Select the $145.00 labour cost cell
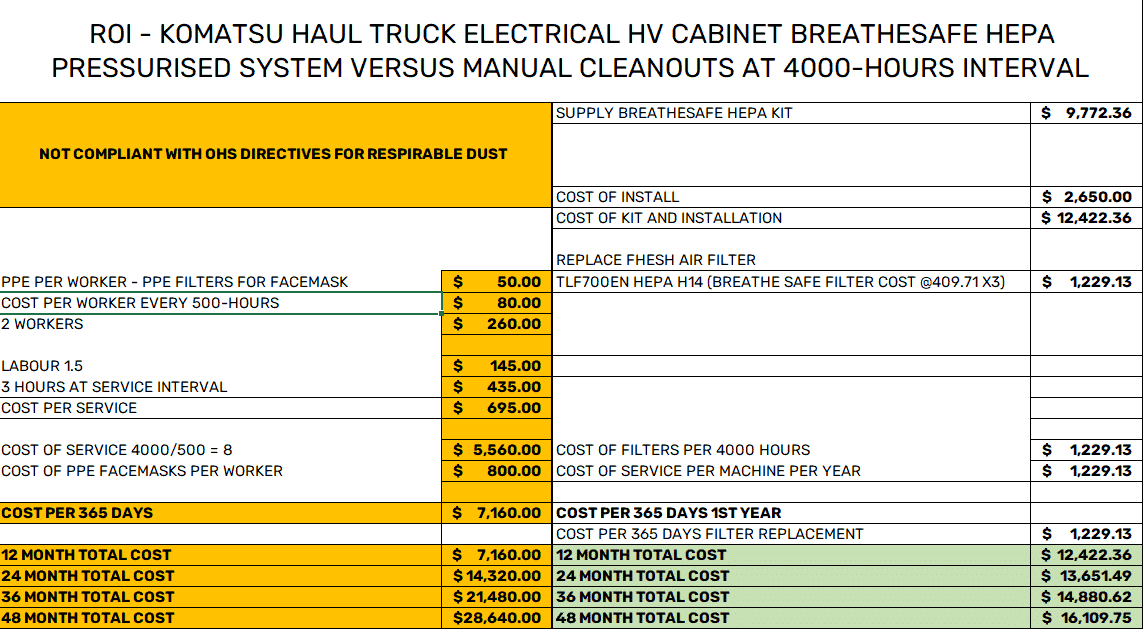 click(x=497, y=366)
